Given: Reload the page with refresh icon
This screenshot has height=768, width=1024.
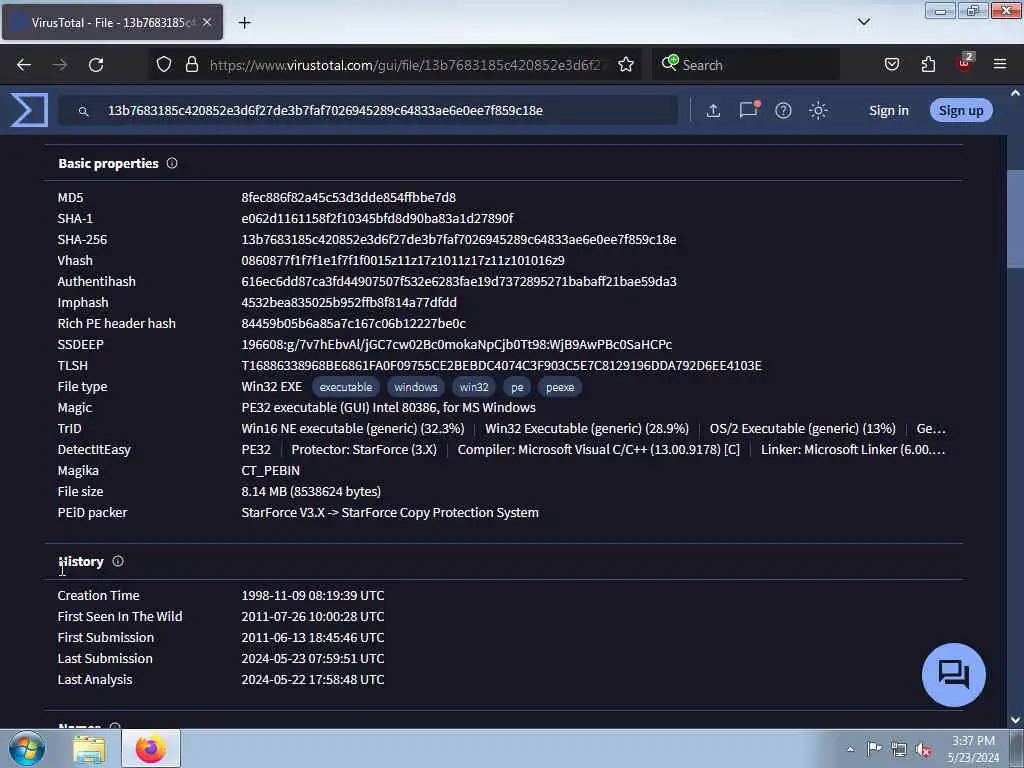Looking at the screenshot, I should 96,65.
